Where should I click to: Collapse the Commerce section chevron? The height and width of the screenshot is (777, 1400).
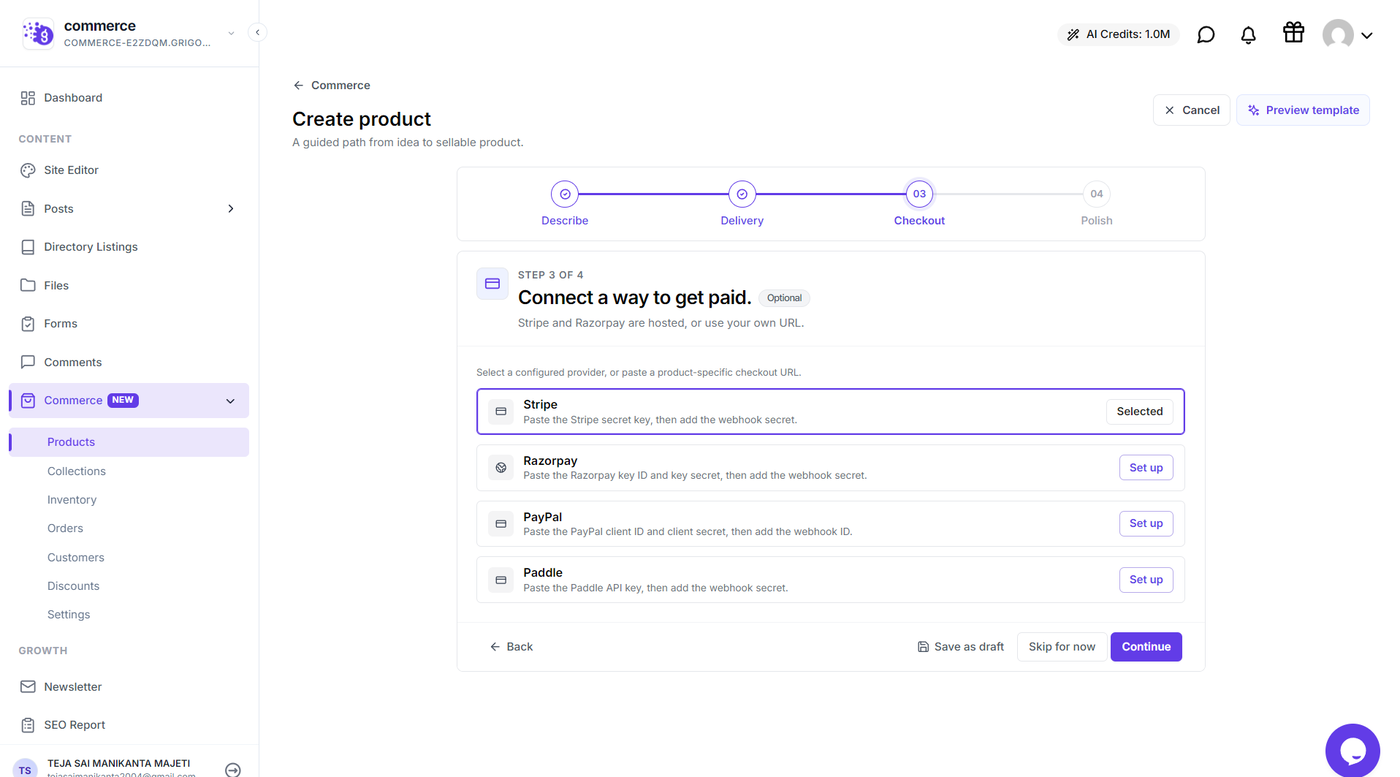[x=230, y=401]
